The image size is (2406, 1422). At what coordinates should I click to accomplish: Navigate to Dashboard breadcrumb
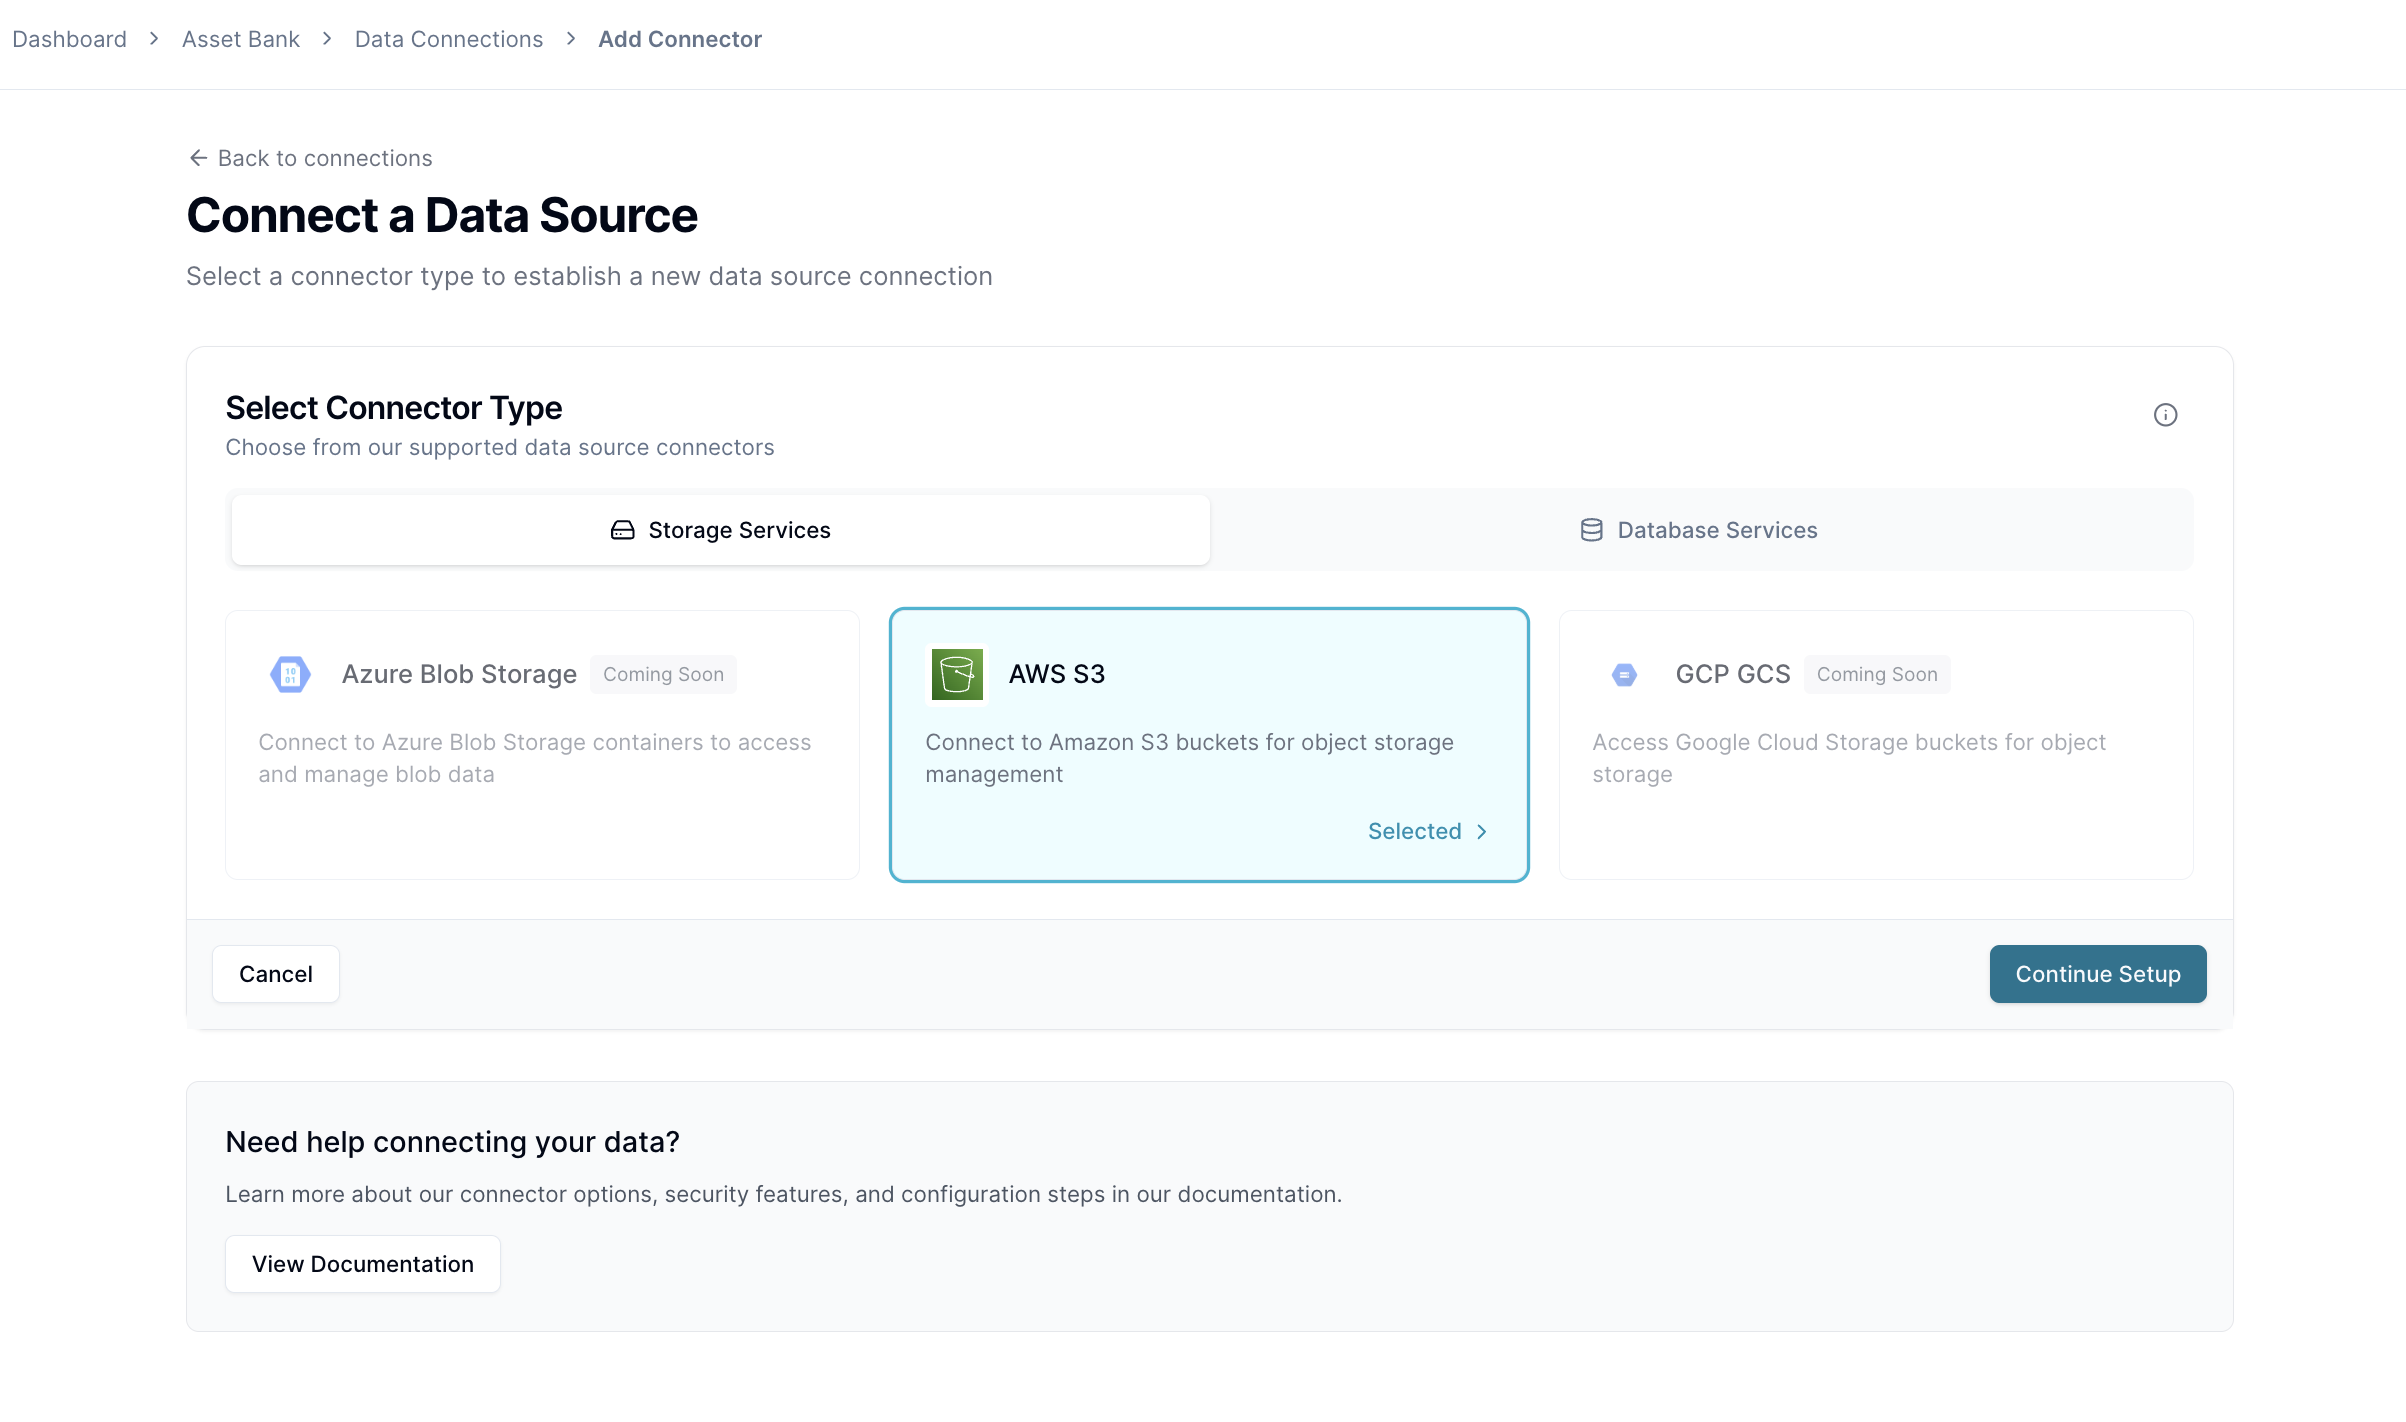tap(69, 39)
